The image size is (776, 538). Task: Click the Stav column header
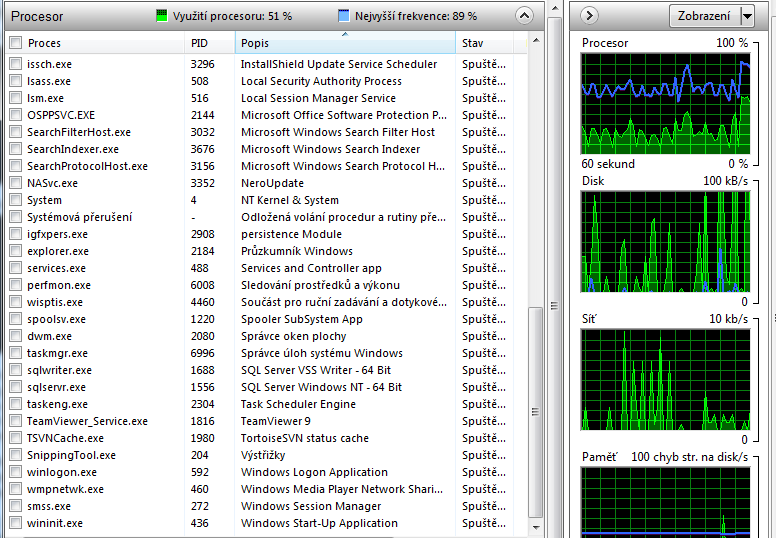pyautogui.click(x=473, y=43)
